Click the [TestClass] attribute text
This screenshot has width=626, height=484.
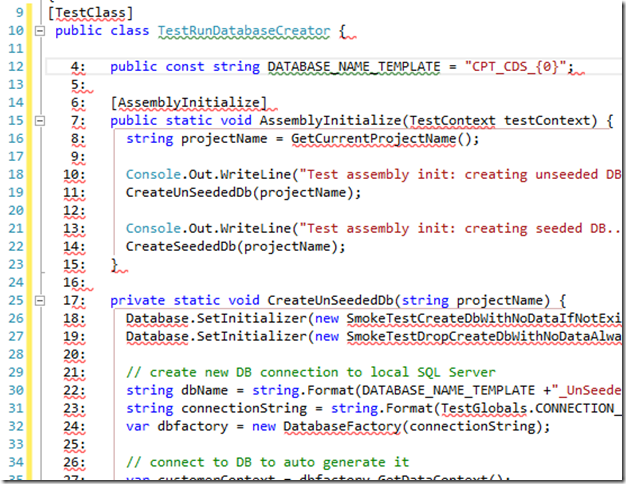pyautogui.click(x=90, y=13)
